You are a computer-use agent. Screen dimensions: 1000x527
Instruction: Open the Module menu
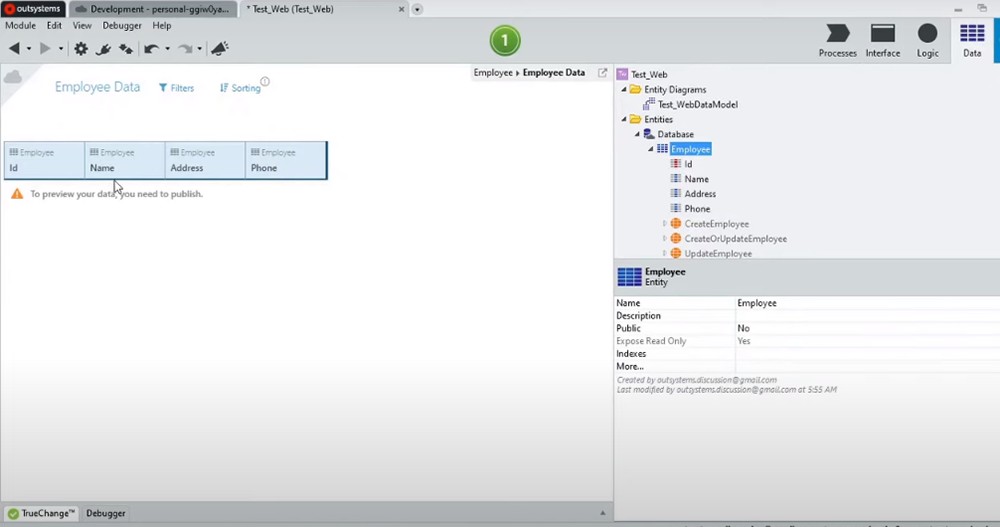pos(20,25)
